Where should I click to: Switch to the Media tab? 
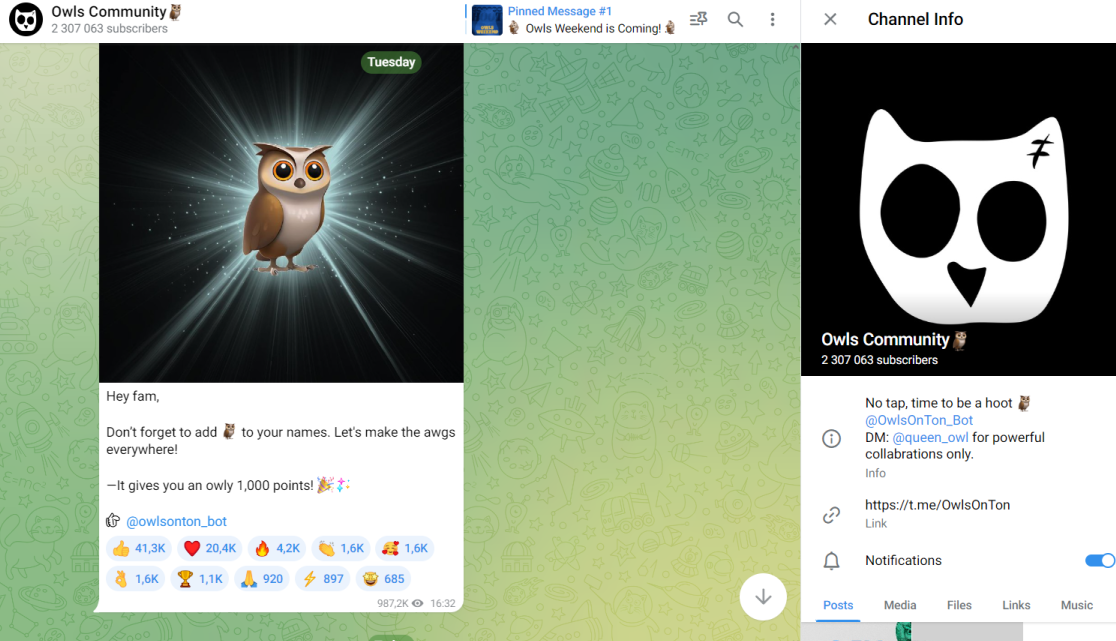tap(900, 605)
